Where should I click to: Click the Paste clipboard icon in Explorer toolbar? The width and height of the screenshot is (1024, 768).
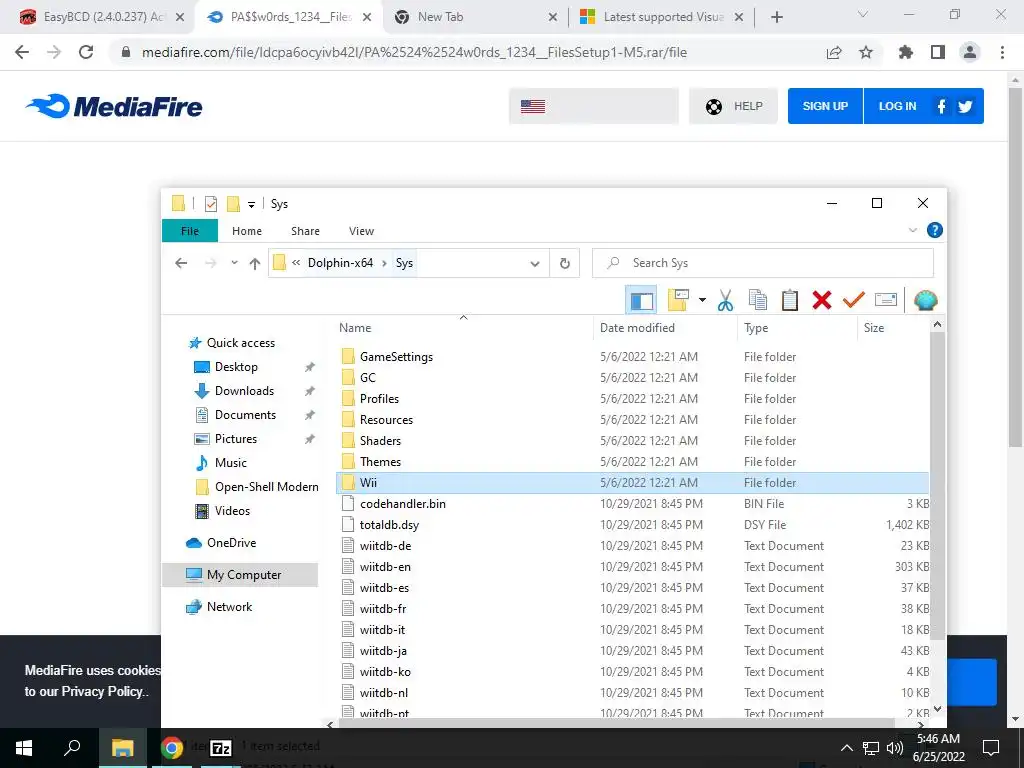(790, 300)
